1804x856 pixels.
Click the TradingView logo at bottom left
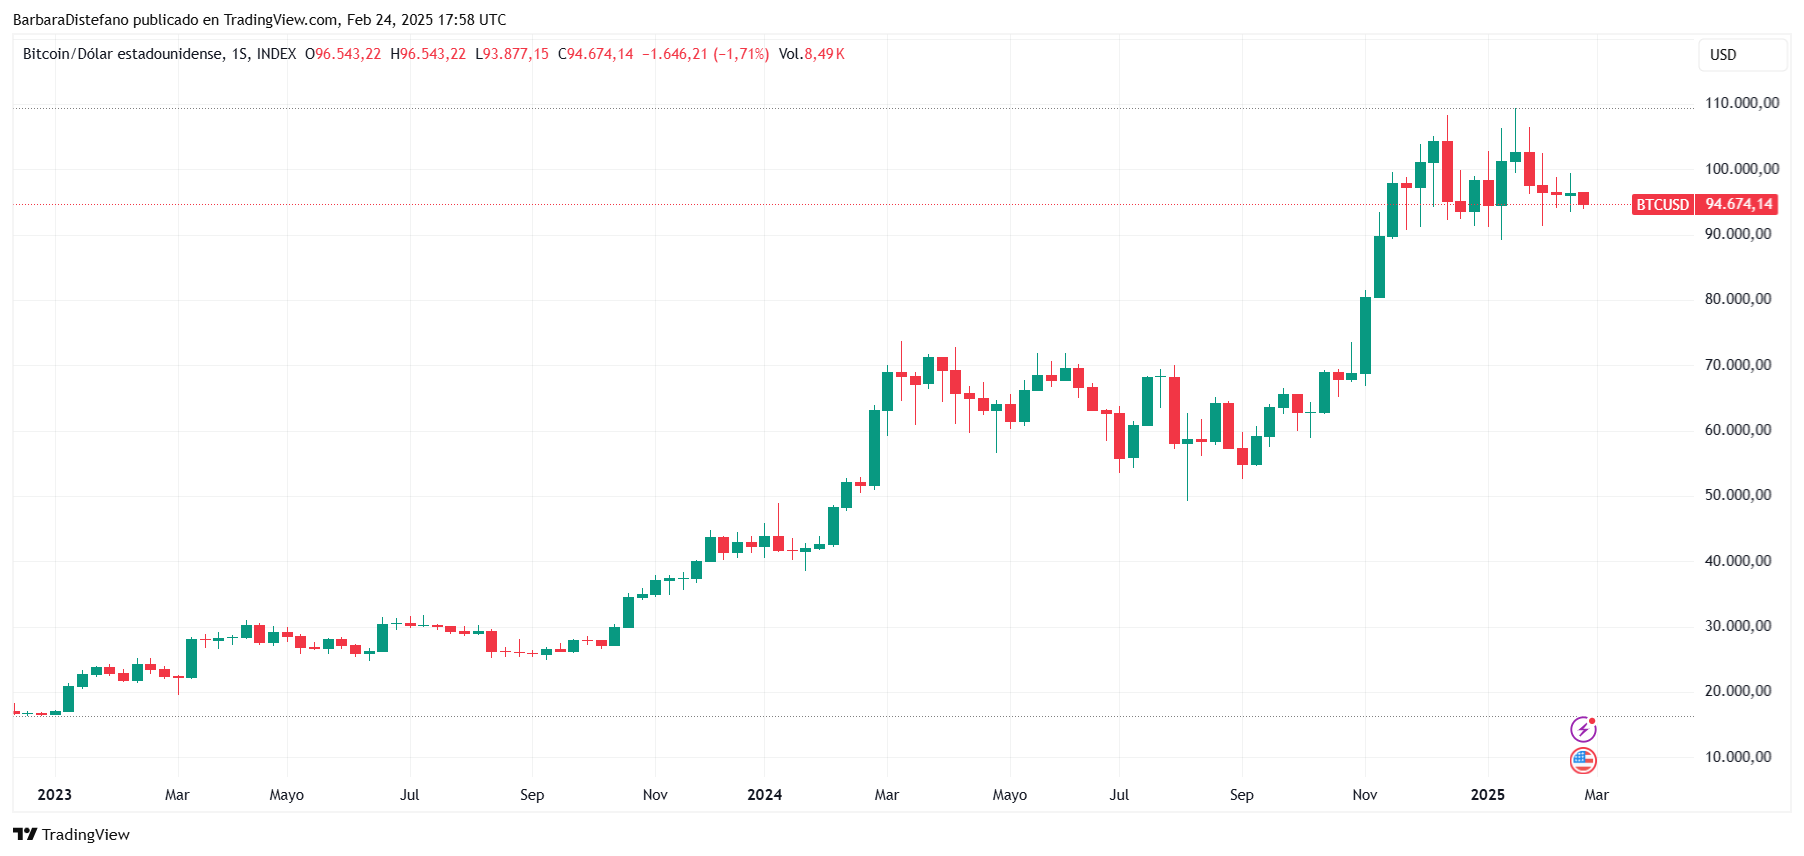tap(71, 834)
